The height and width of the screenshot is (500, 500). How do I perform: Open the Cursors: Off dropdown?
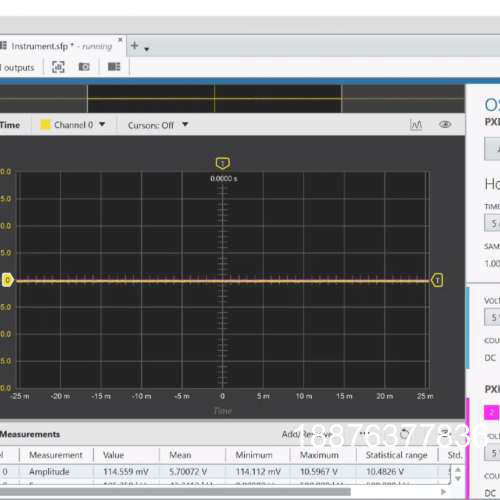point(158,125)
